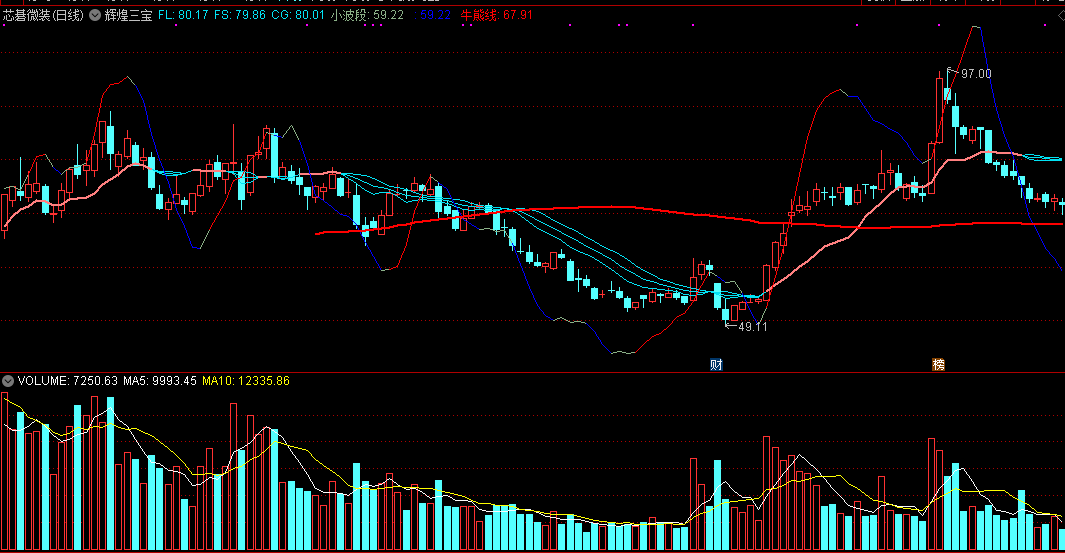Click the 49.11 low price label

point(753,327)
